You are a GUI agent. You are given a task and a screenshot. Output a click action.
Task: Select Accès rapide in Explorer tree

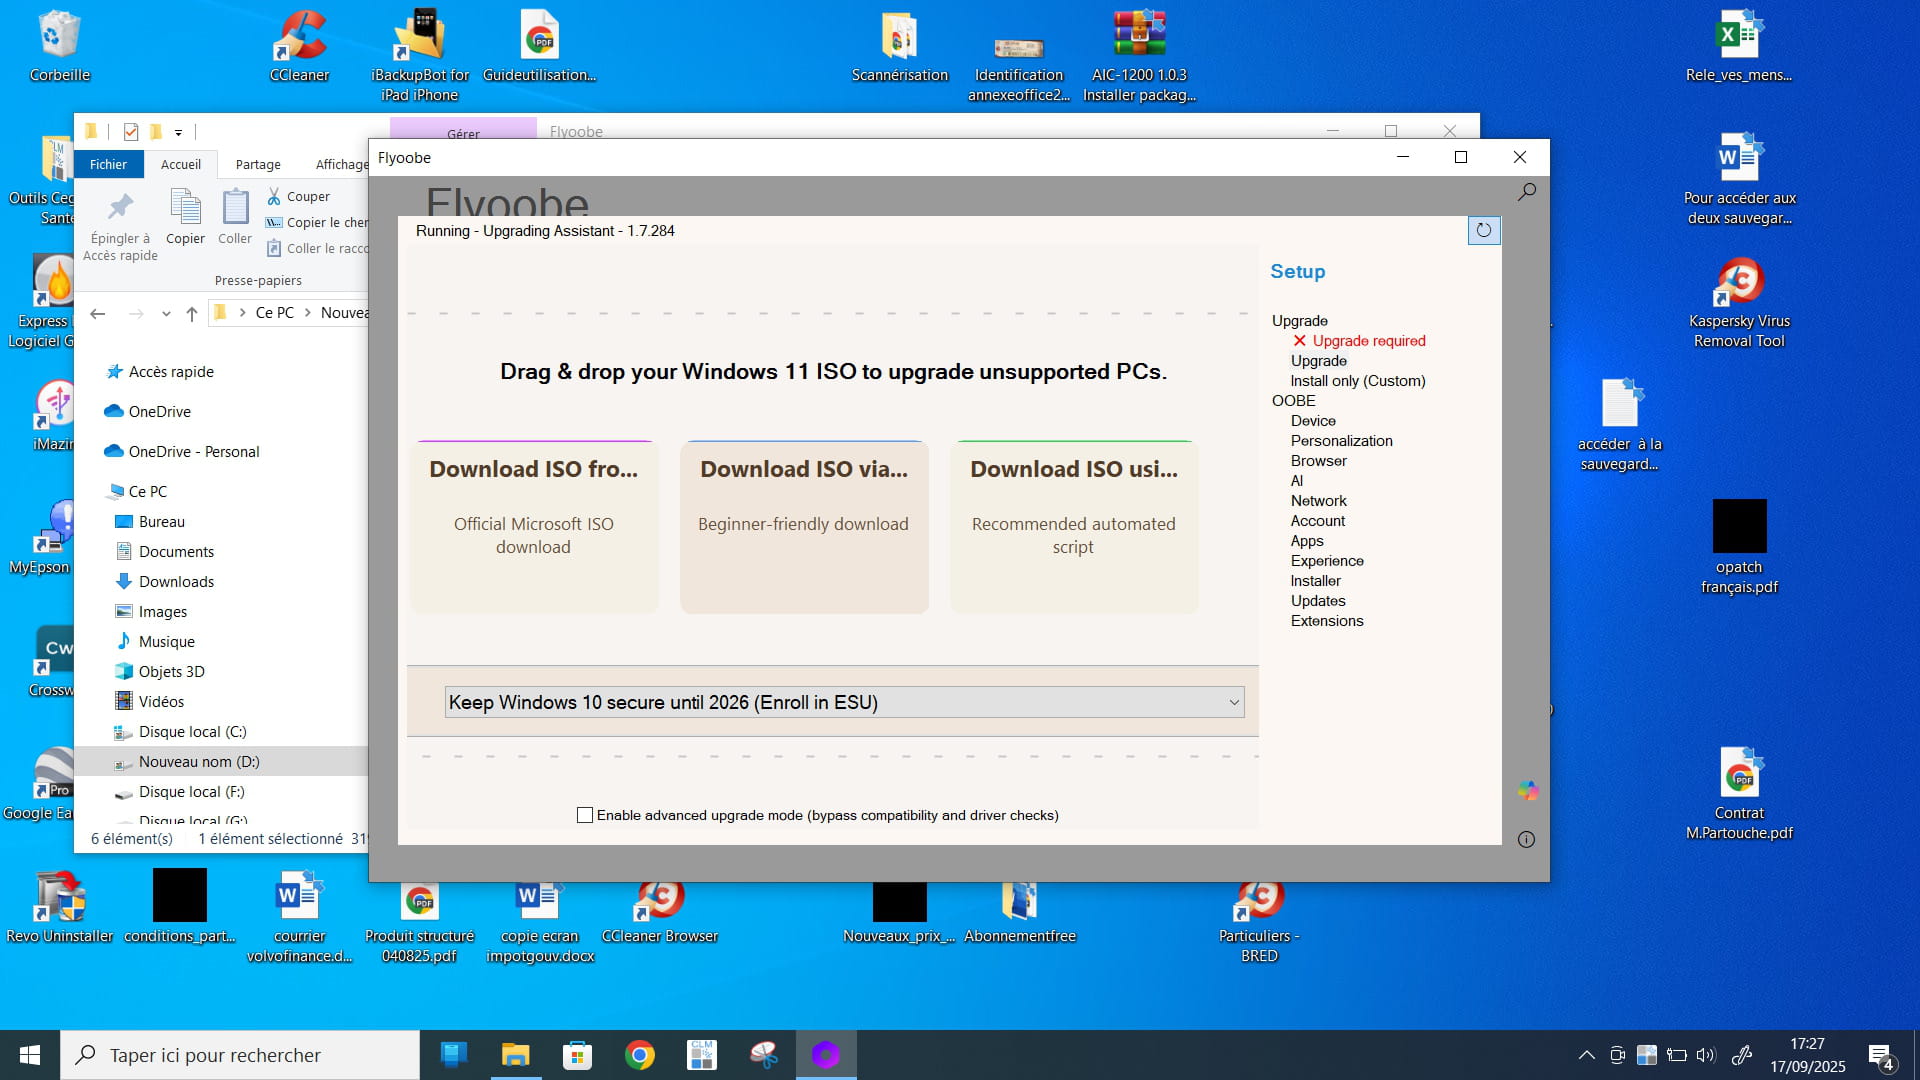[160, 371]
